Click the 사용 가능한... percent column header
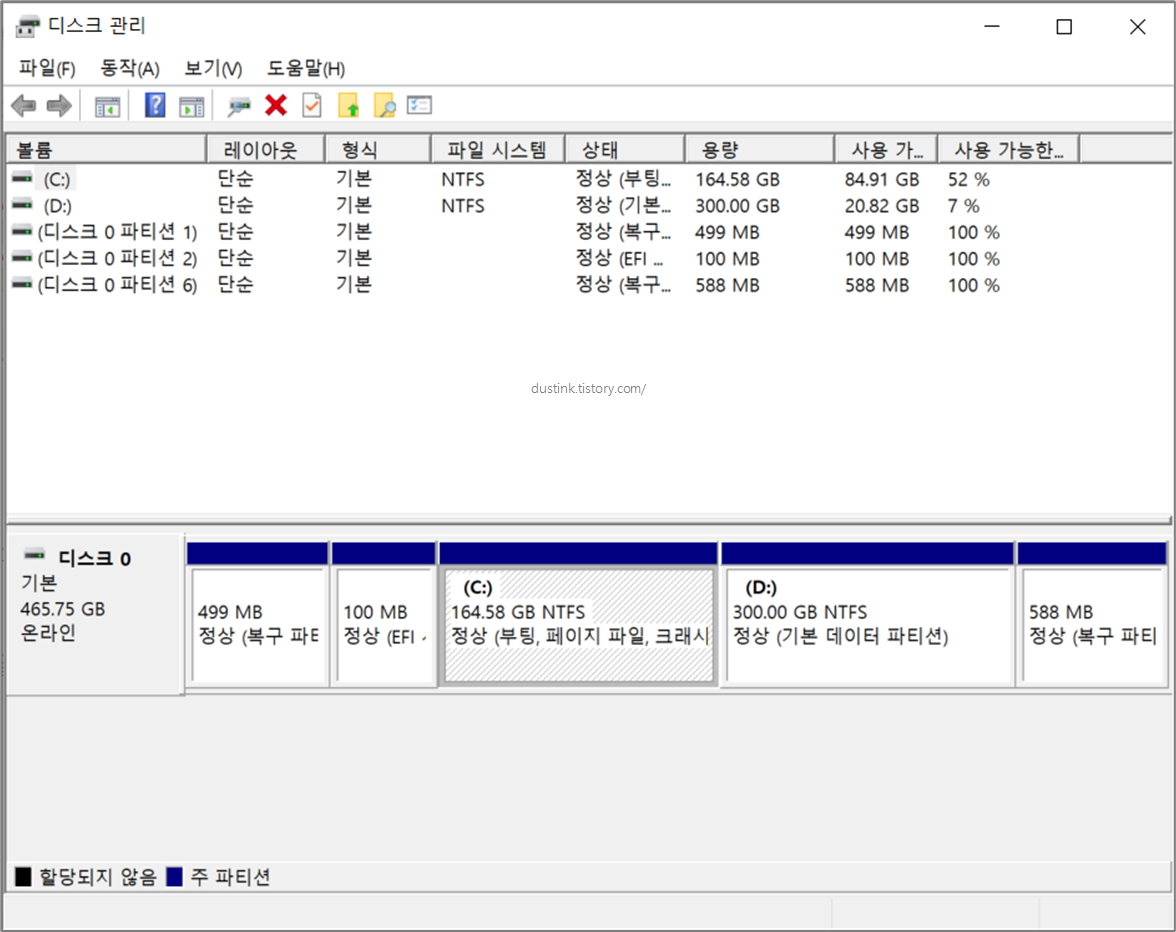The width and height of the screenshot is (1176, 932). (1009, 150)
